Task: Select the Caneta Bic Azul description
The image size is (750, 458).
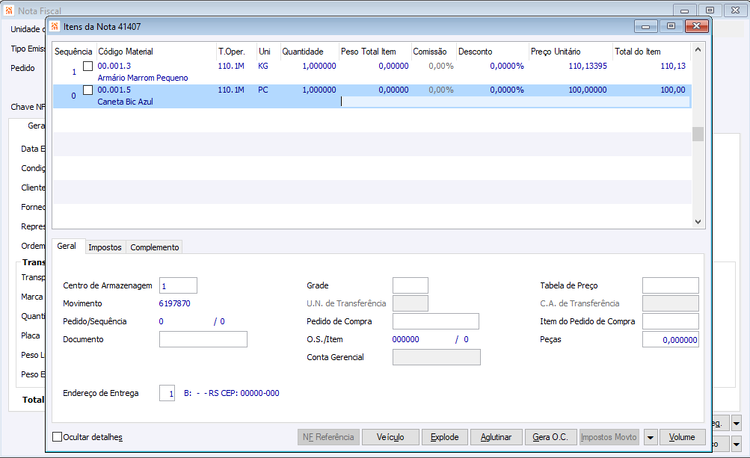Action: [x=125, y=102]
